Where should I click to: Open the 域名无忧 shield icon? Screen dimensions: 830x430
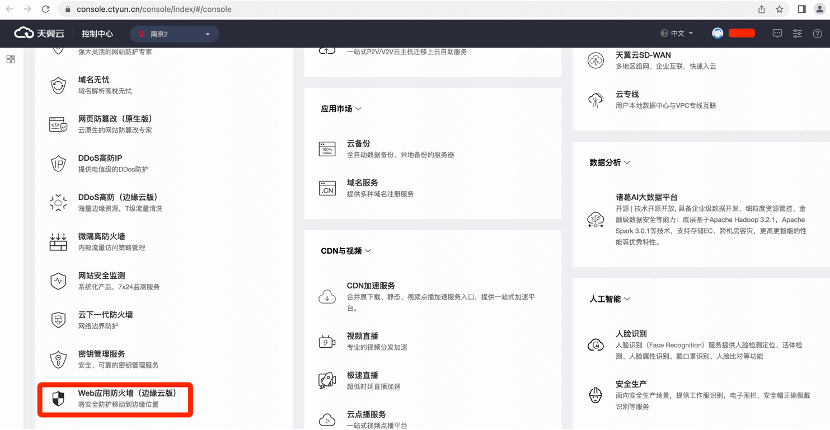58,85
